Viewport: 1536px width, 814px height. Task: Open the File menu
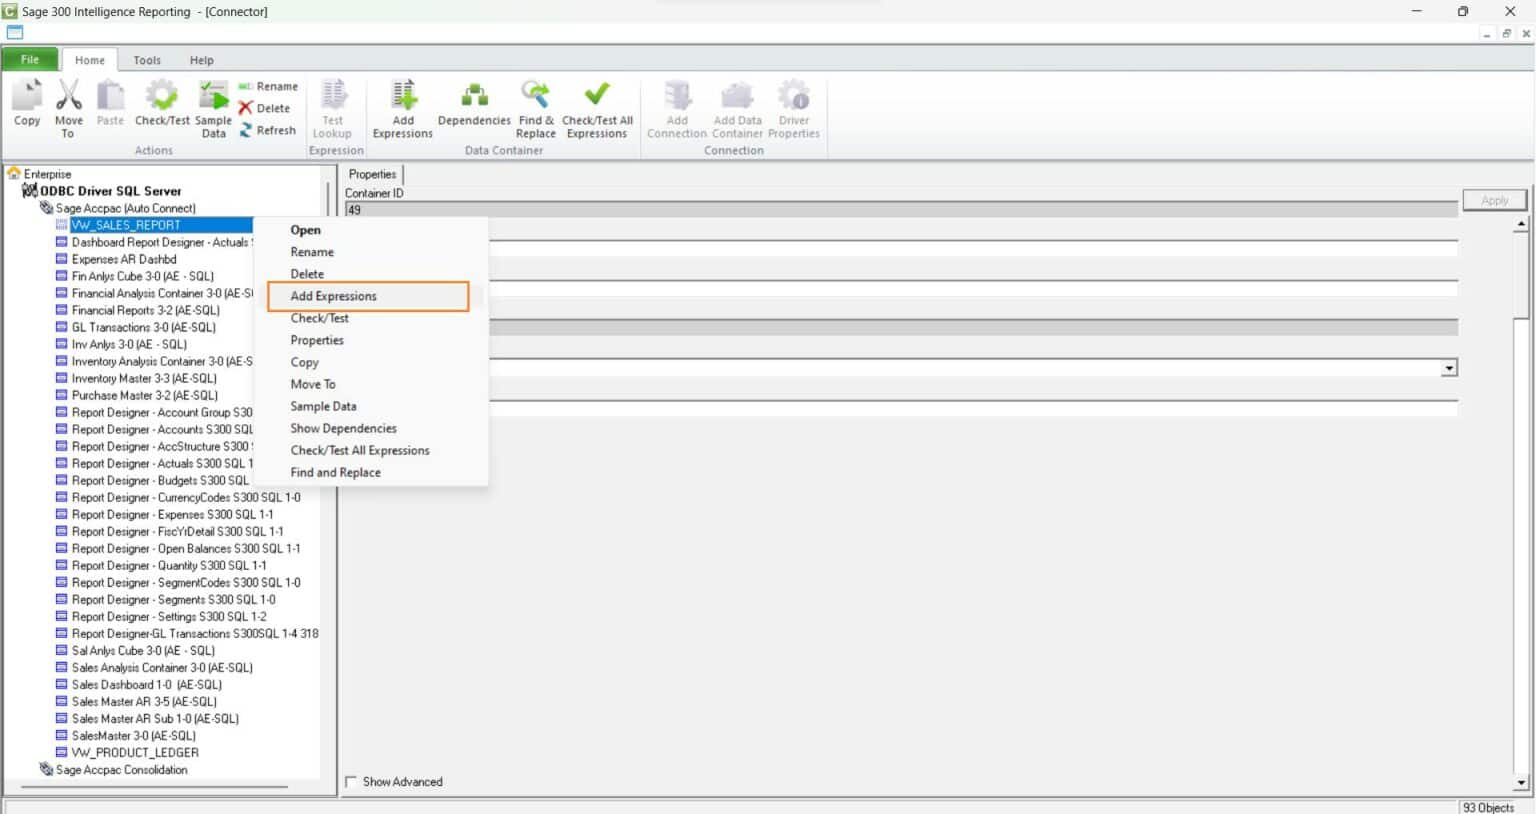pos(29,60)
